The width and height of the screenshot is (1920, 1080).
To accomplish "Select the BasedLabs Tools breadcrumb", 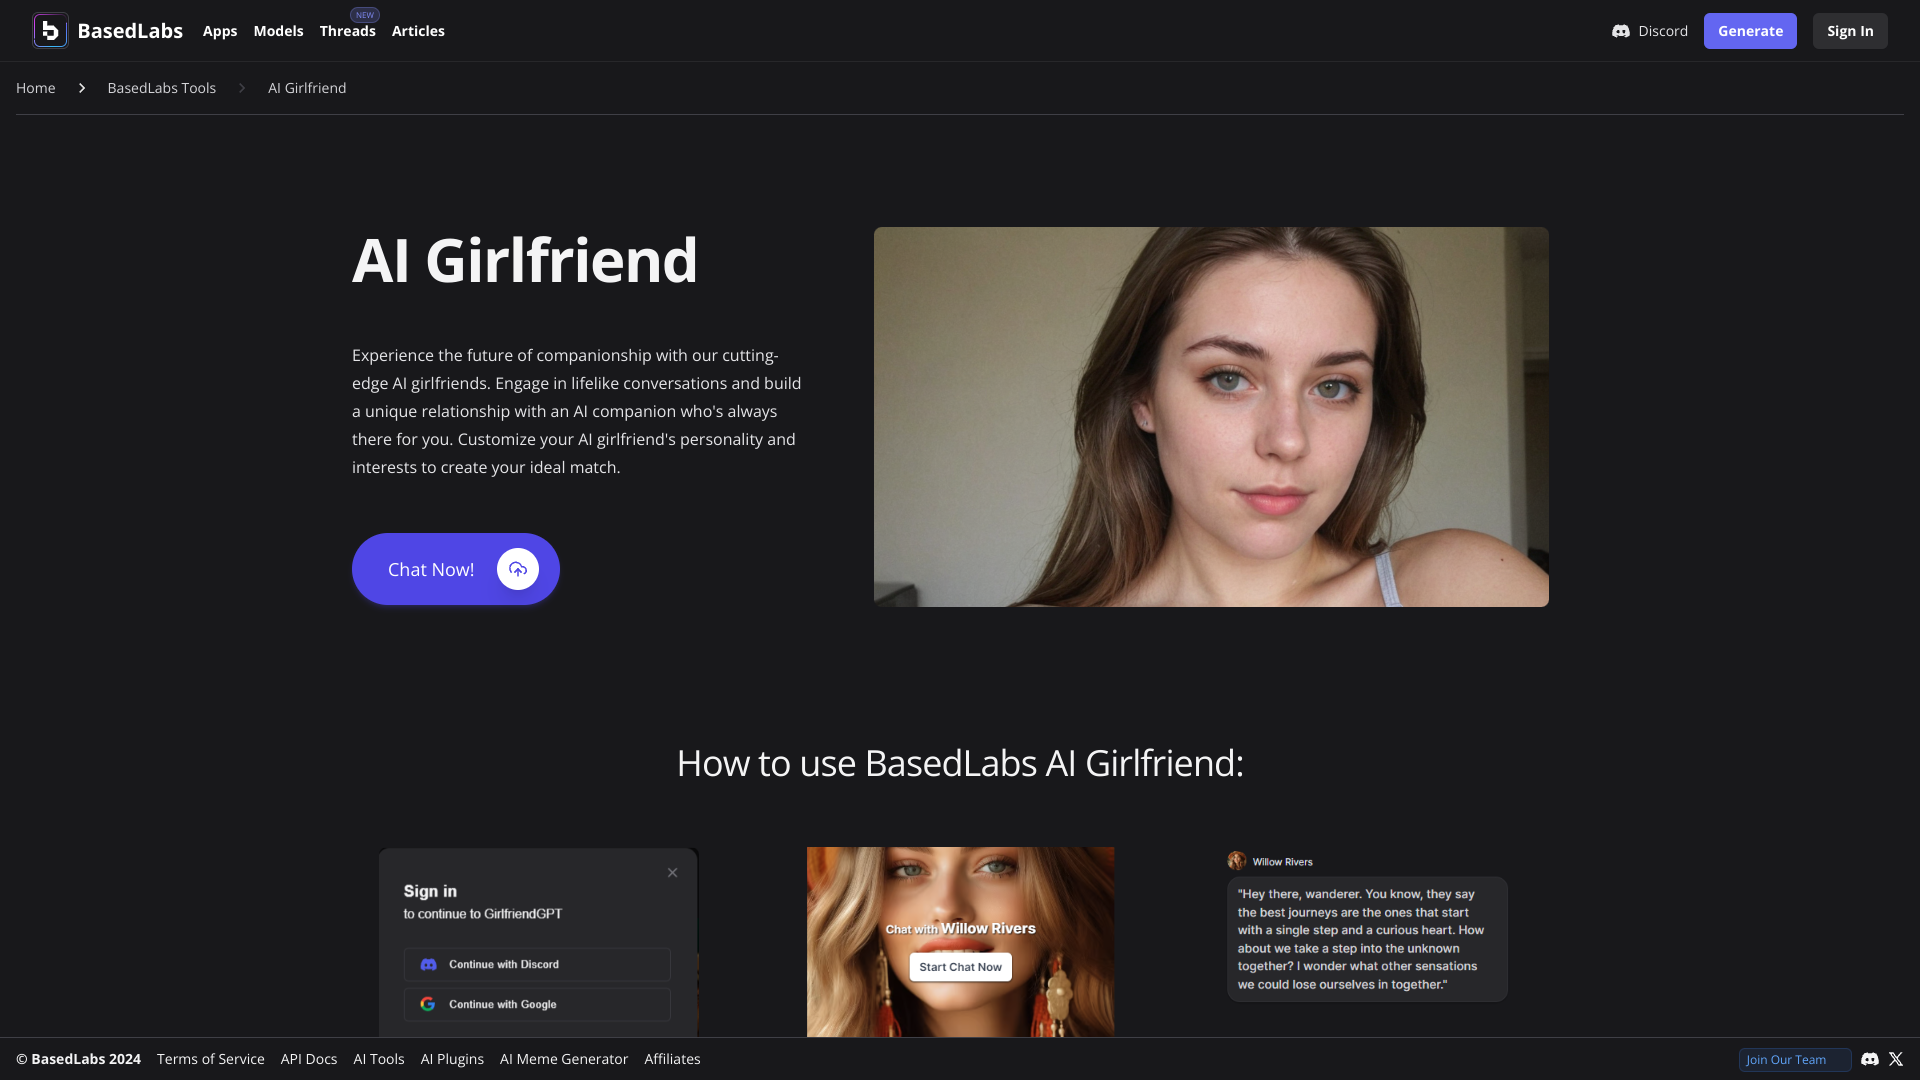I will (x=161, y=87).
